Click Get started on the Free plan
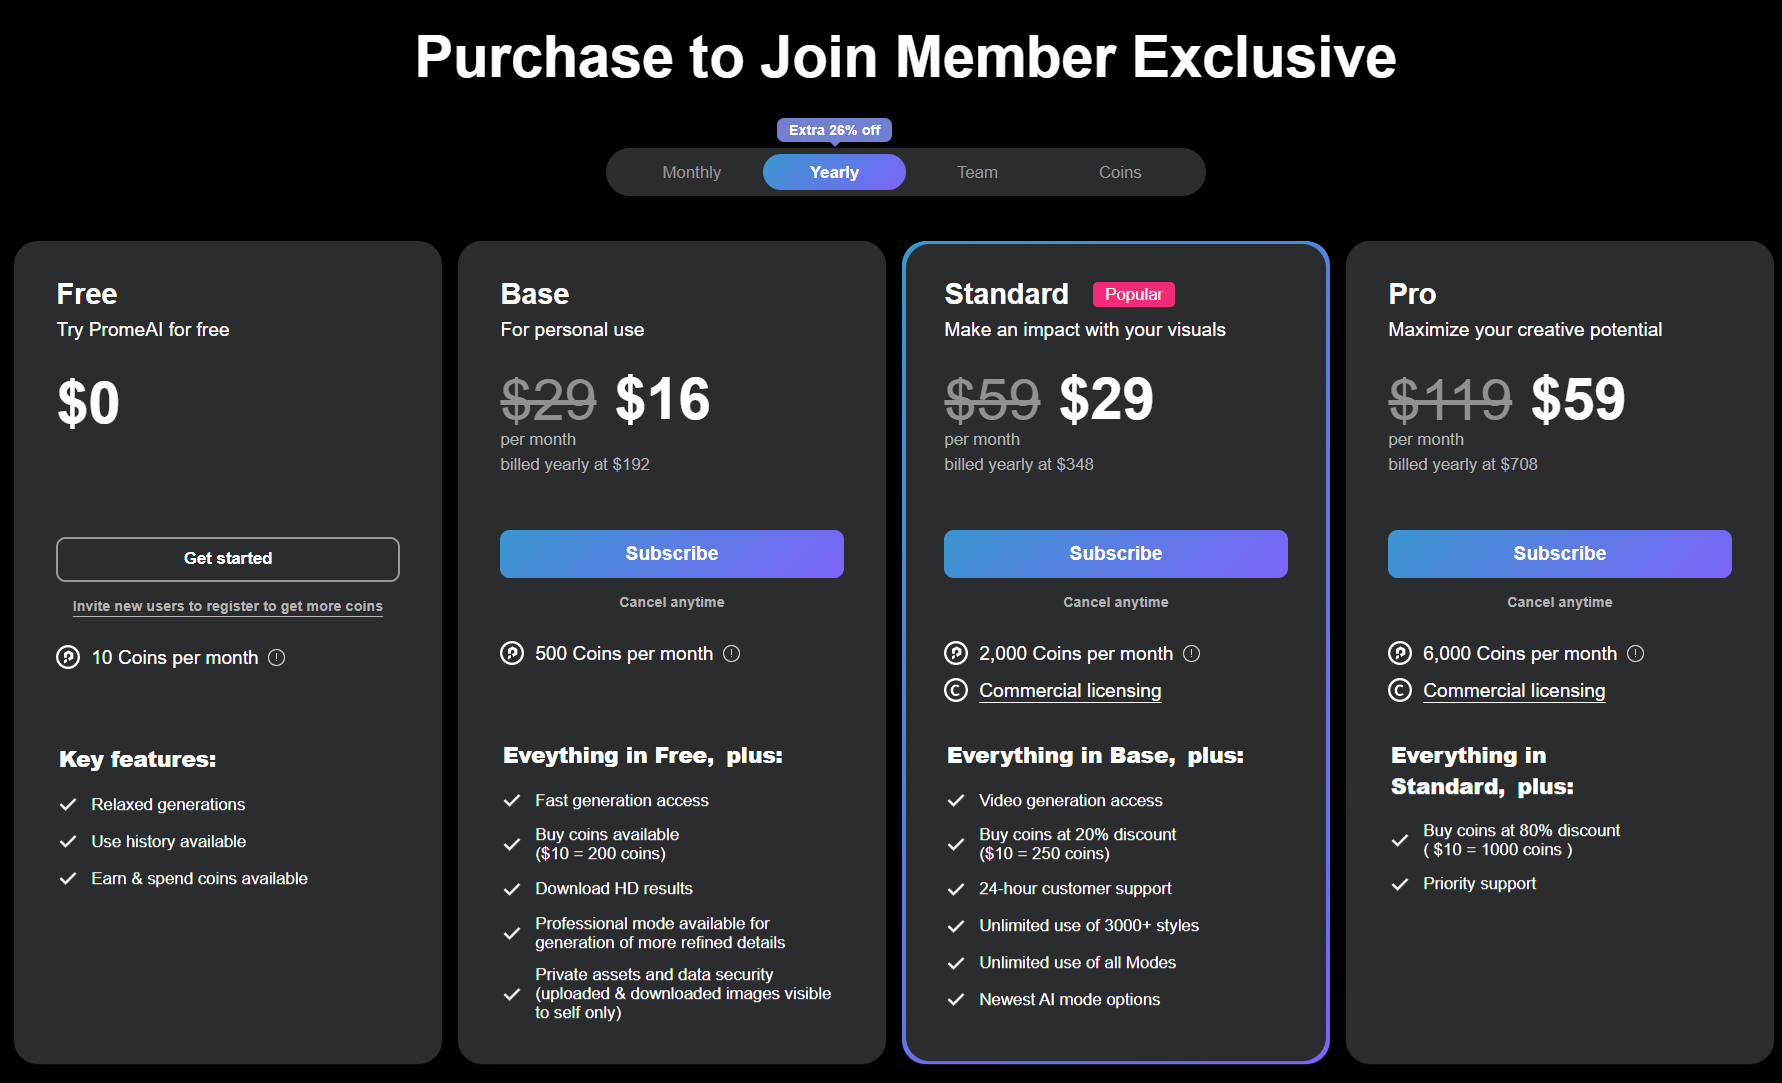 227,558
